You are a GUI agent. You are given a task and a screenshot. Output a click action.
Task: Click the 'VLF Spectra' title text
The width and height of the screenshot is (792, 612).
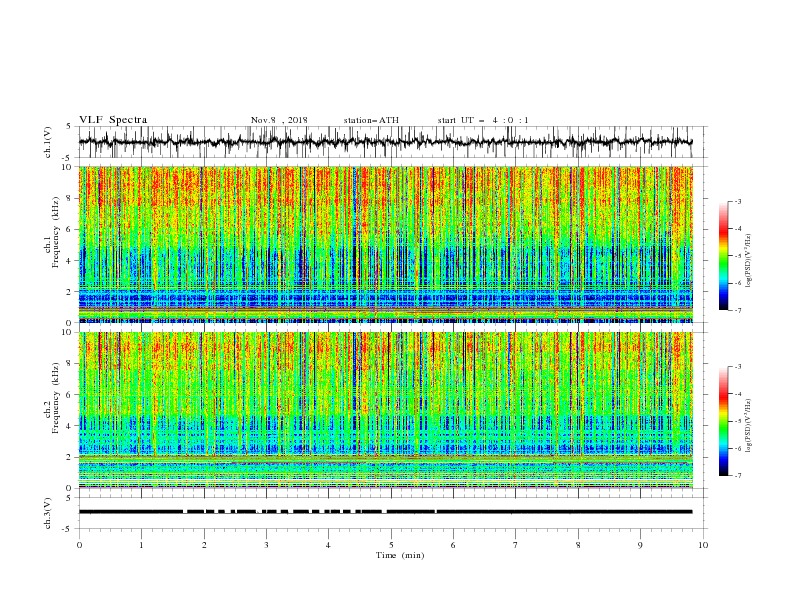(x=113, y=120)
